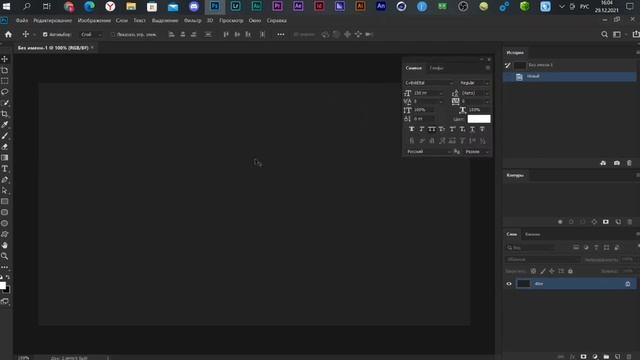Screen dimensions: 640x360
Task: Select the Move tool in the toolbar
Action: tap(5, 59)
